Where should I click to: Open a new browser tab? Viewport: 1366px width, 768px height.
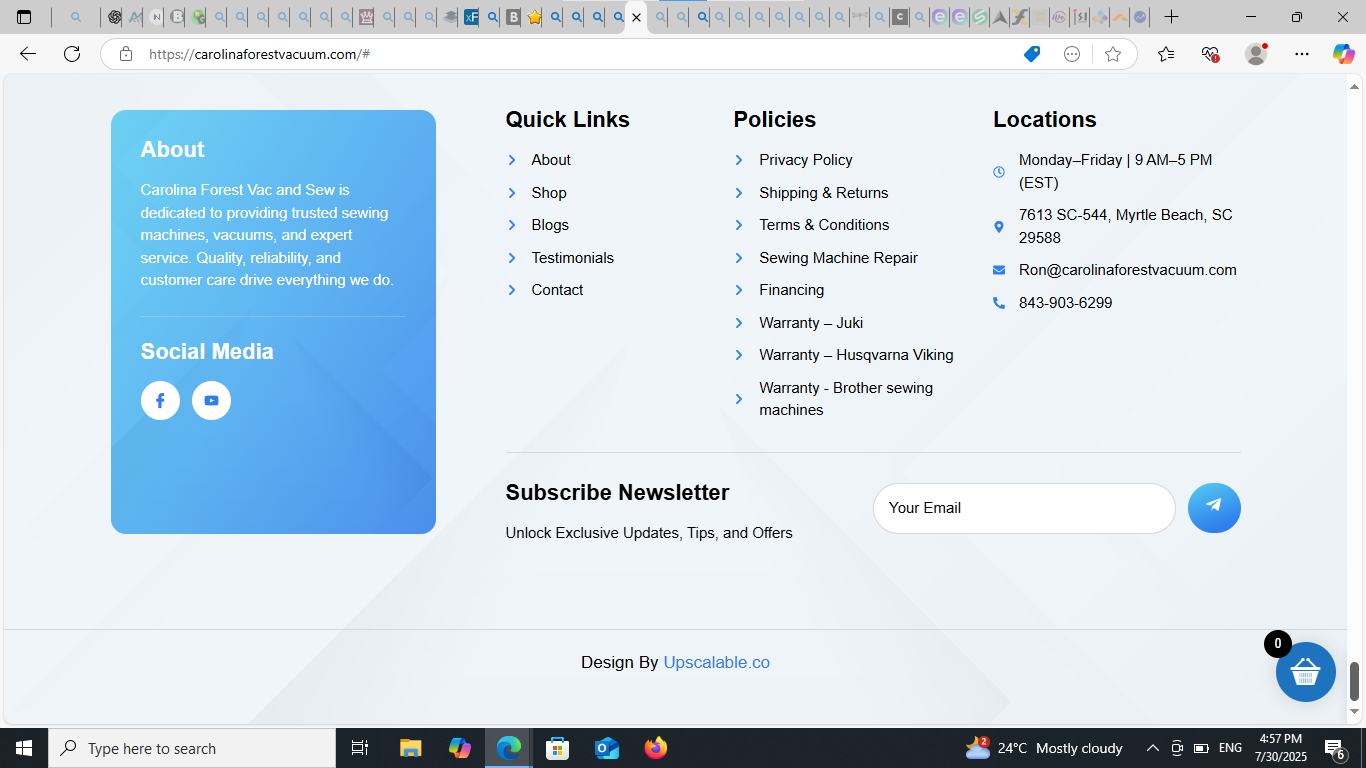1172,17
